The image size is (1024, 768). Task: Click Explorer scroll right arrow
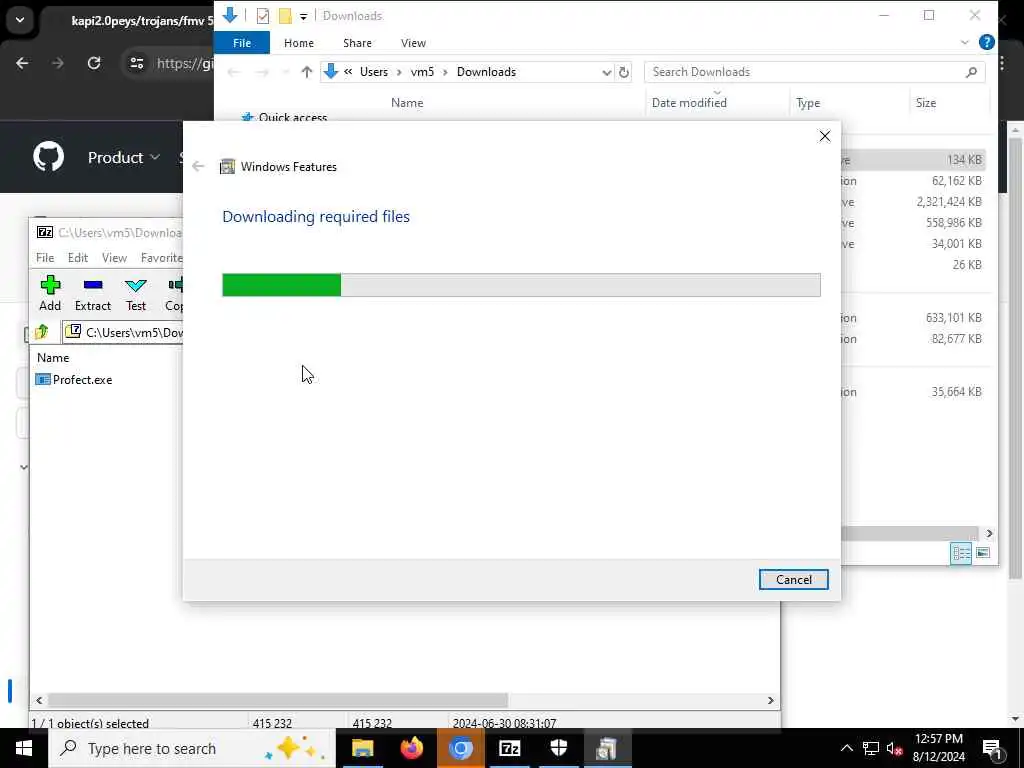click(x=989, y=534)
